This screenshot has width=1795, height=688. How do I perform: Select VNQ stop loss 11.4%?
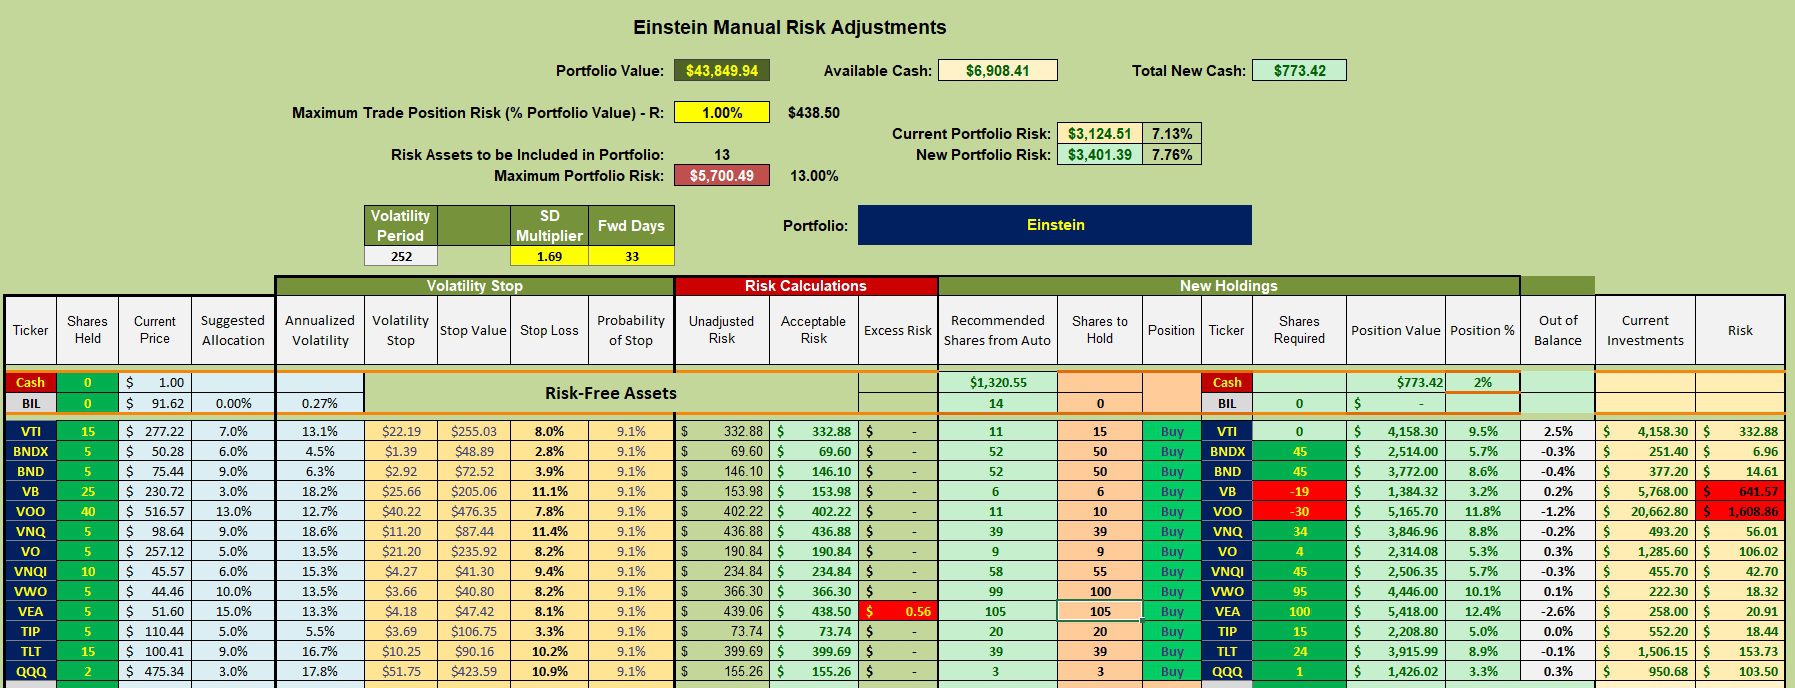(x=549, y=531)
